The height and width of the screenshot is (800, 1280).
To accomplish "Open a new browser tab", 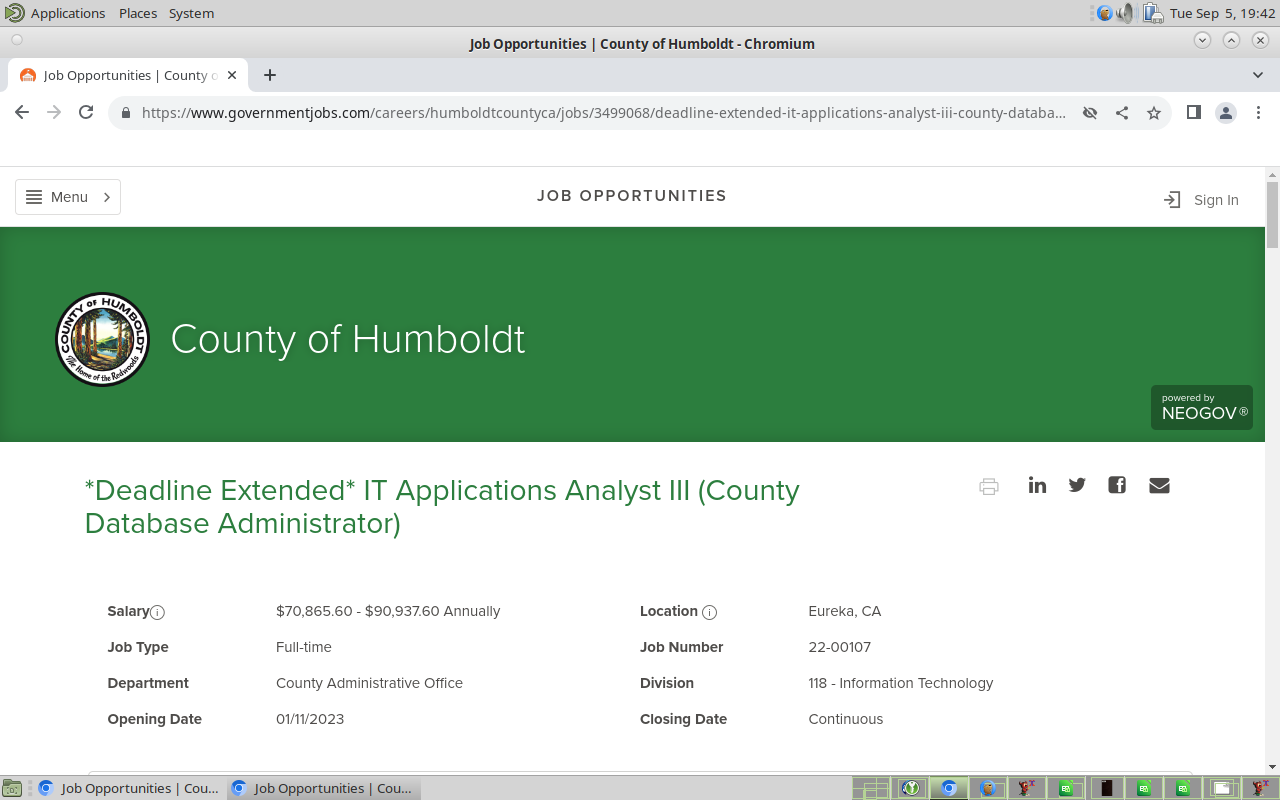I will point(270,75).
